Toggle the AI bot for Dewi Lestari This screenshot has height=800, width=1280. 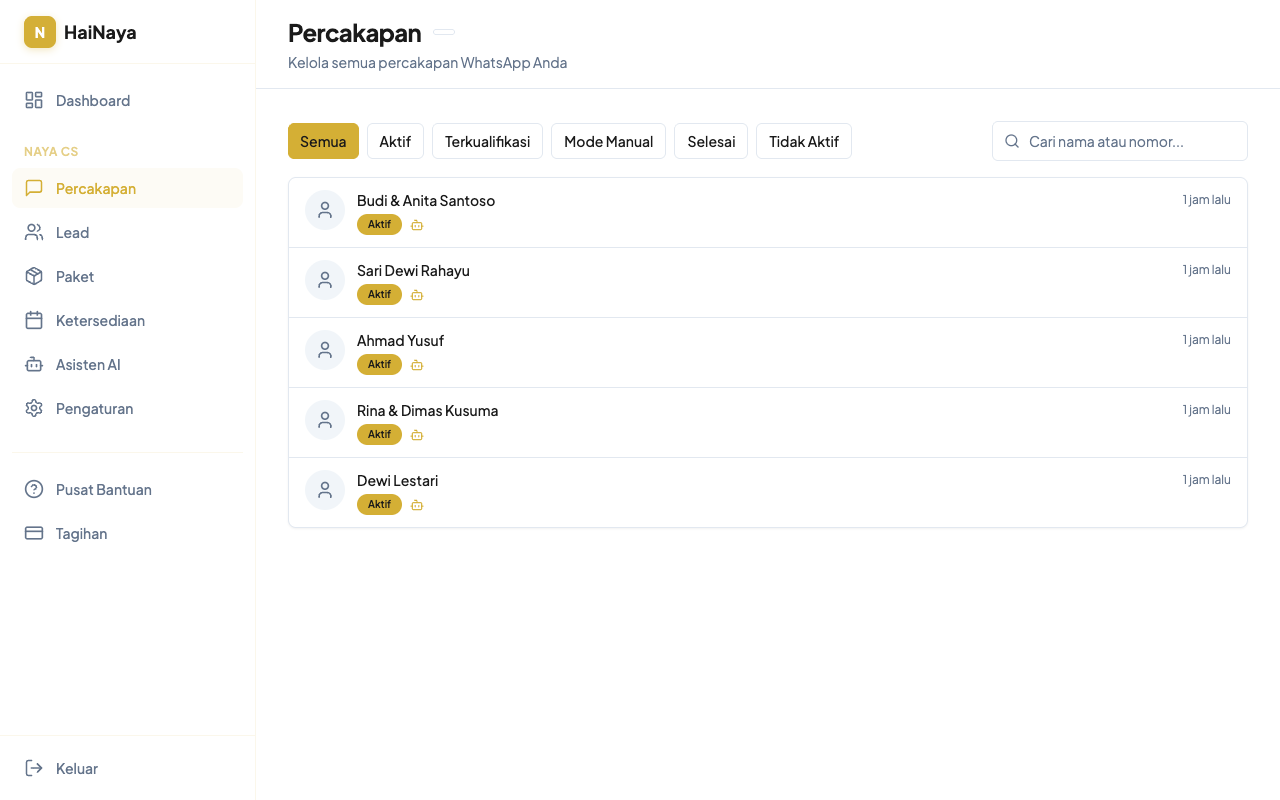(x=417, y=504)
